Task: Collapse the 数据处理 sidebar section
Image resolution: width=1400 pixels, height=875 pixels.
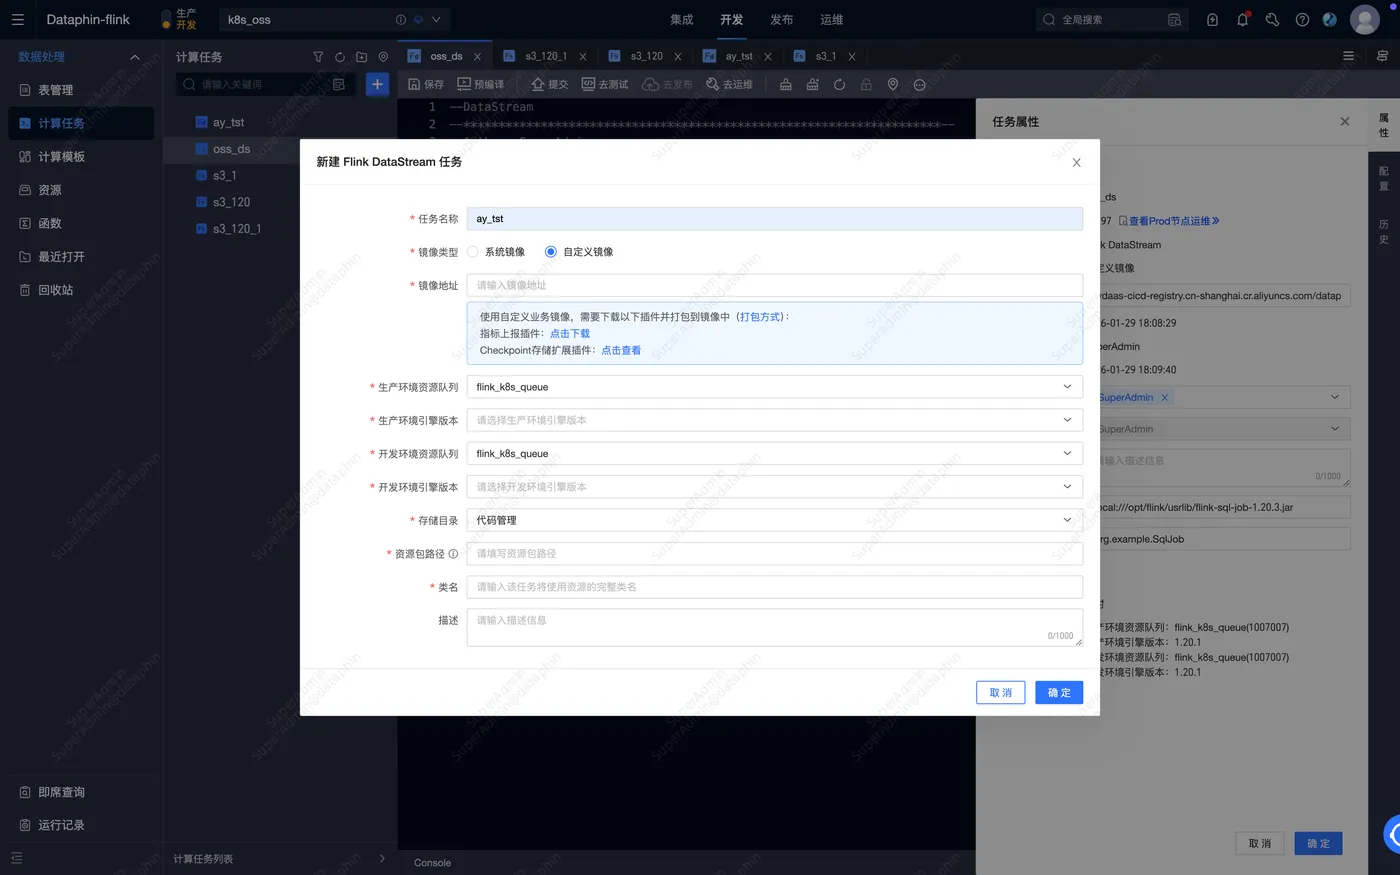Action: [135, 57]
